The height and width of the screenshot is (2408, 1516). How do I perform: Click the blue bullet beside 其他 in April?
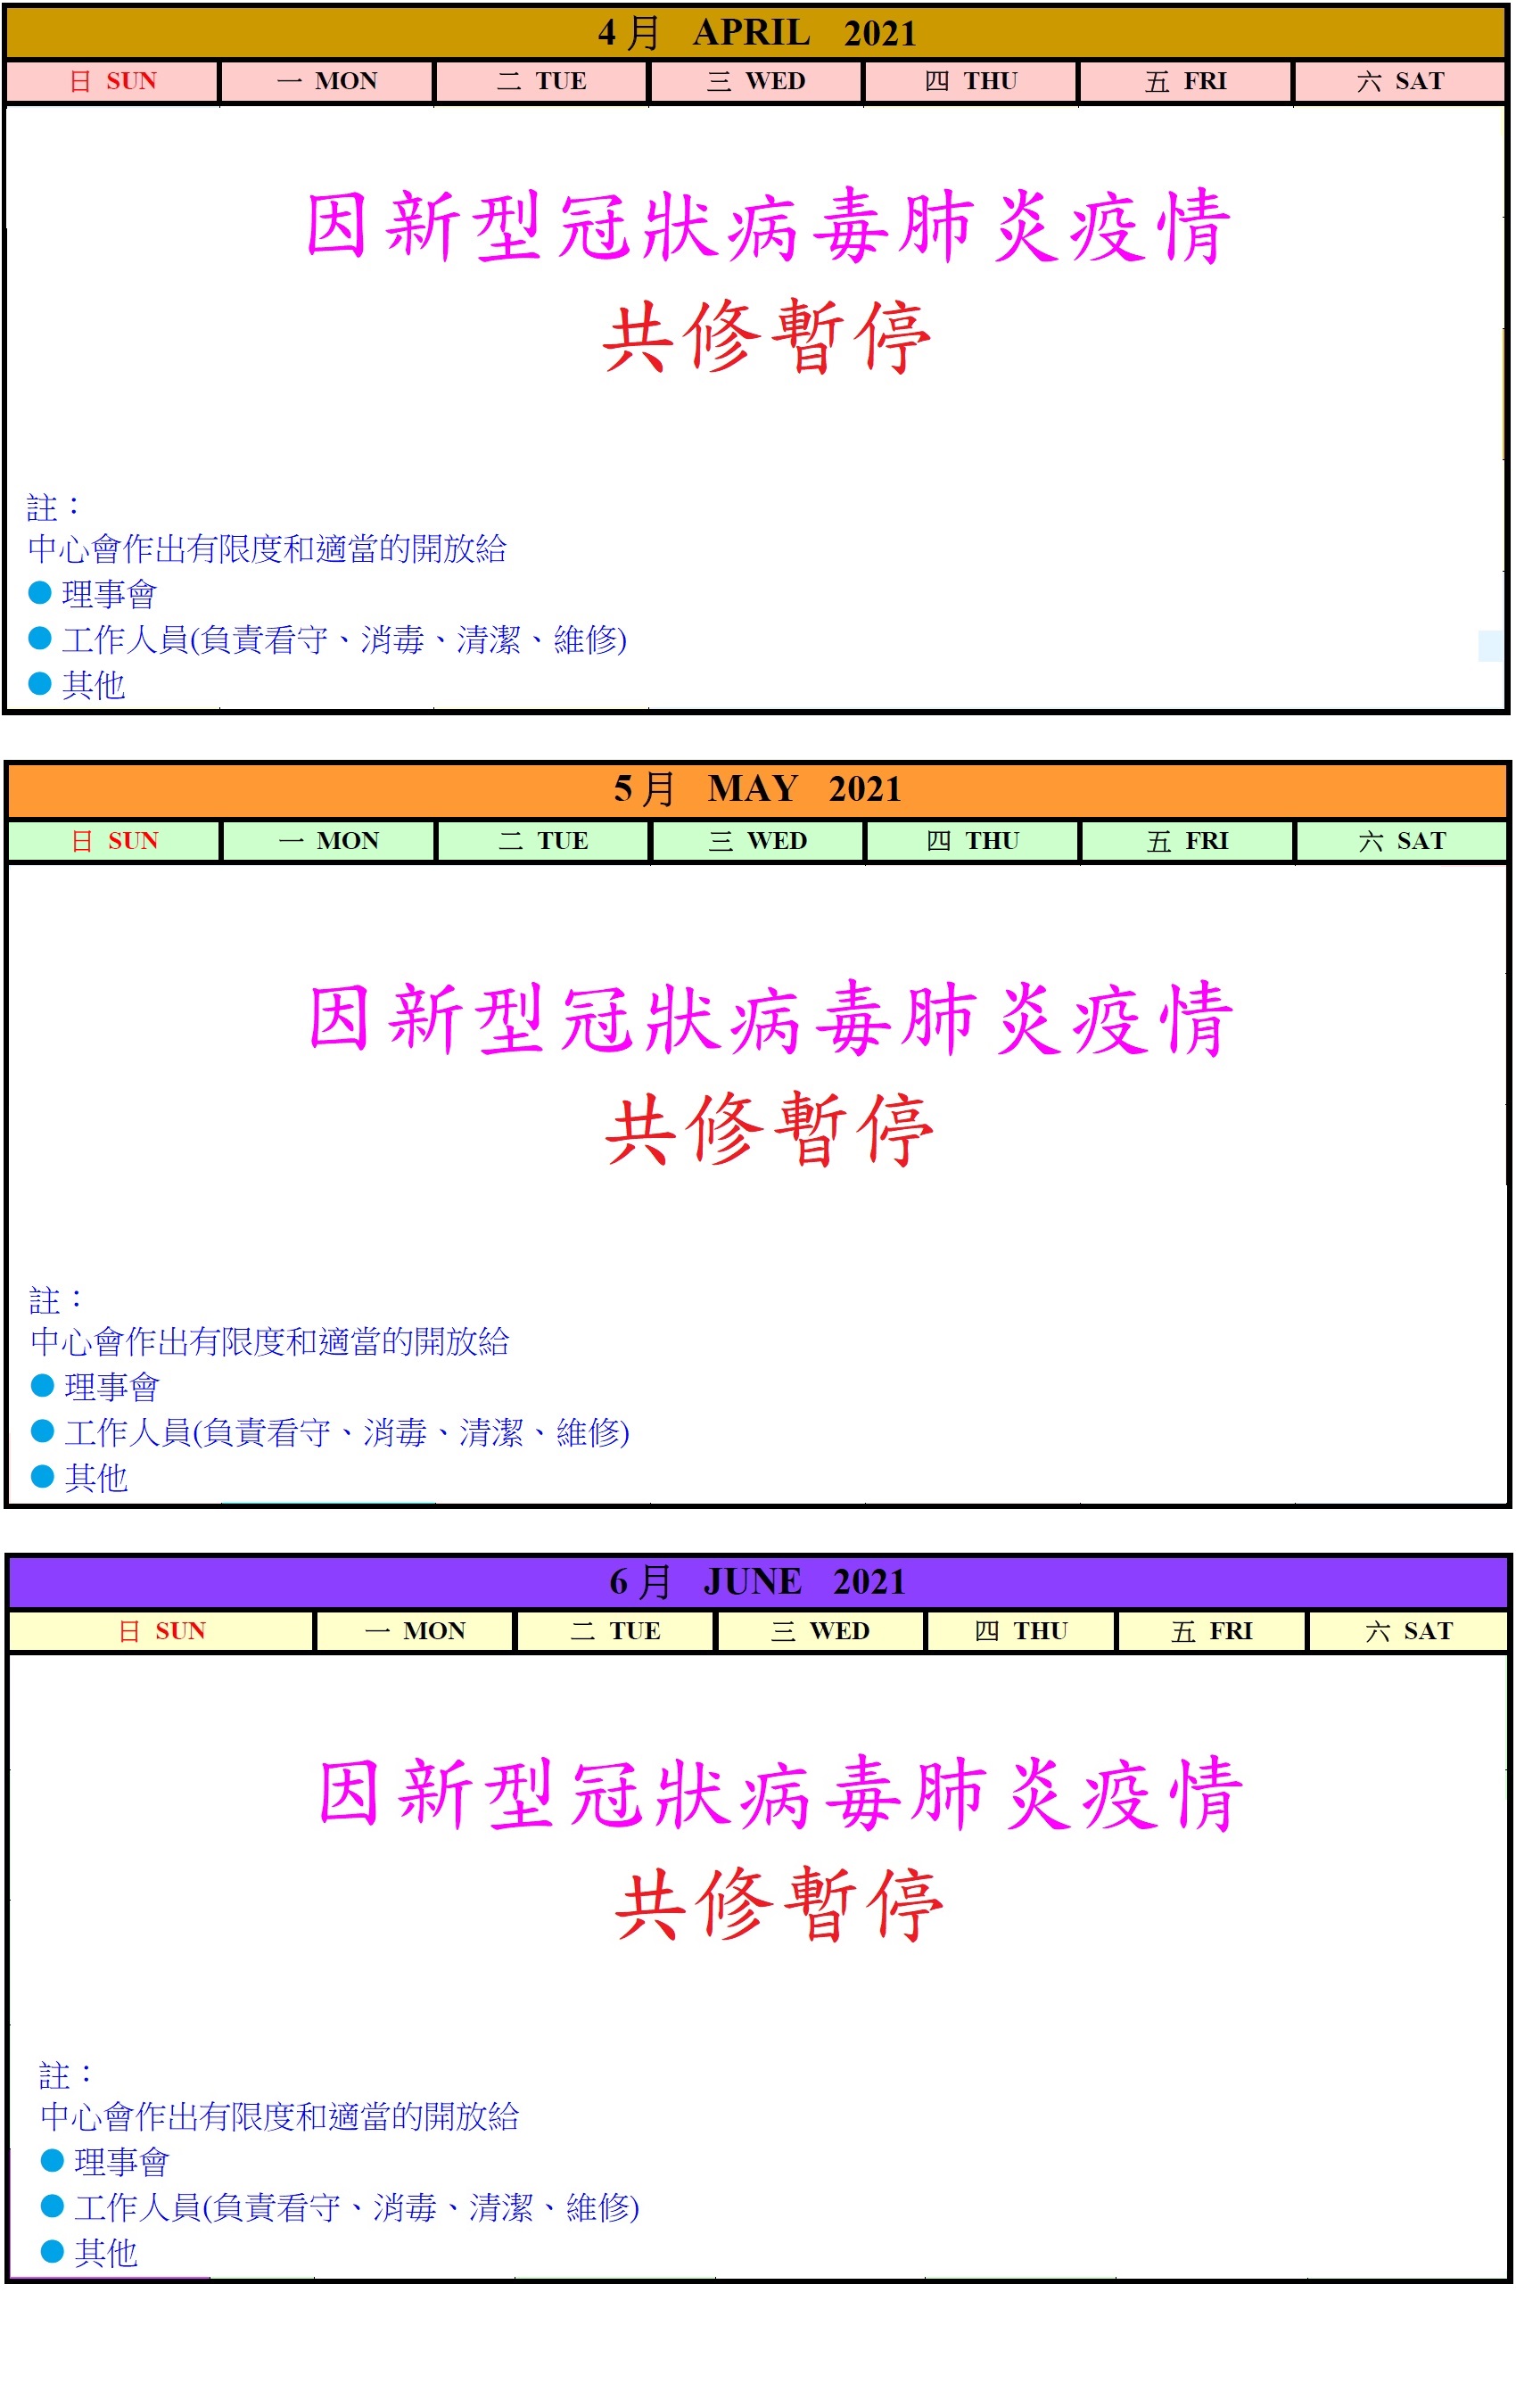[40, 684]
